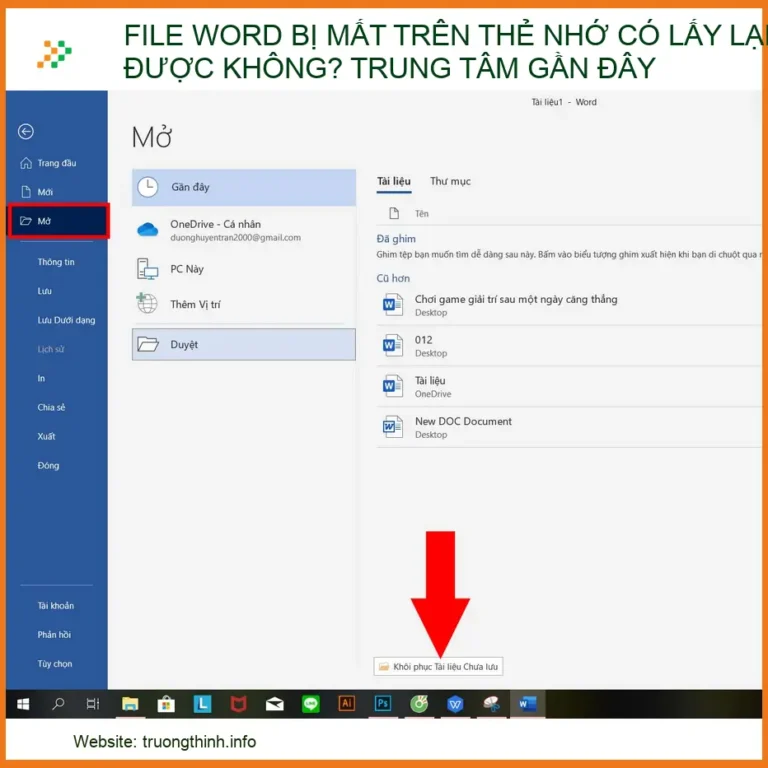Open green circular app on taskbar
Image resolution: width=768 pixels, height=768 pixels.
[x=419, y=704]
